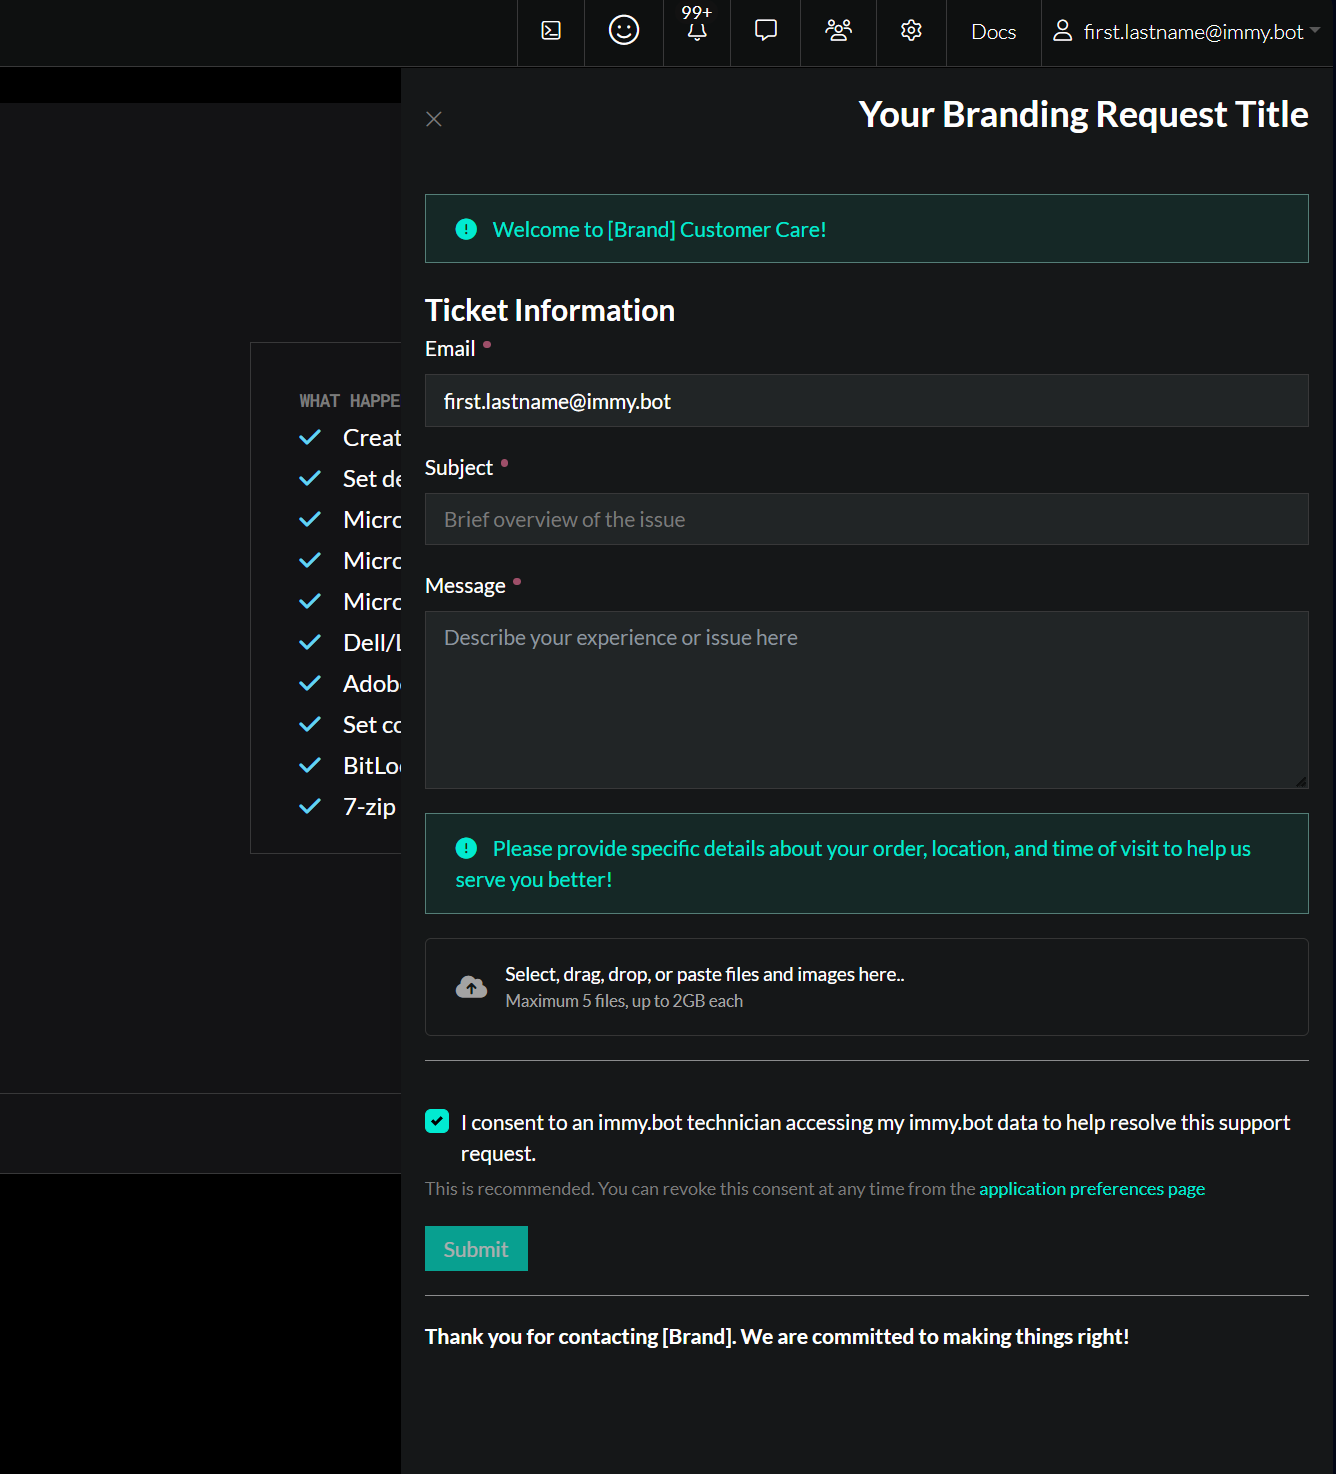Open the chat bubble icon
This screenshot has height=1474, width=1336.
(x=765, y=31)
